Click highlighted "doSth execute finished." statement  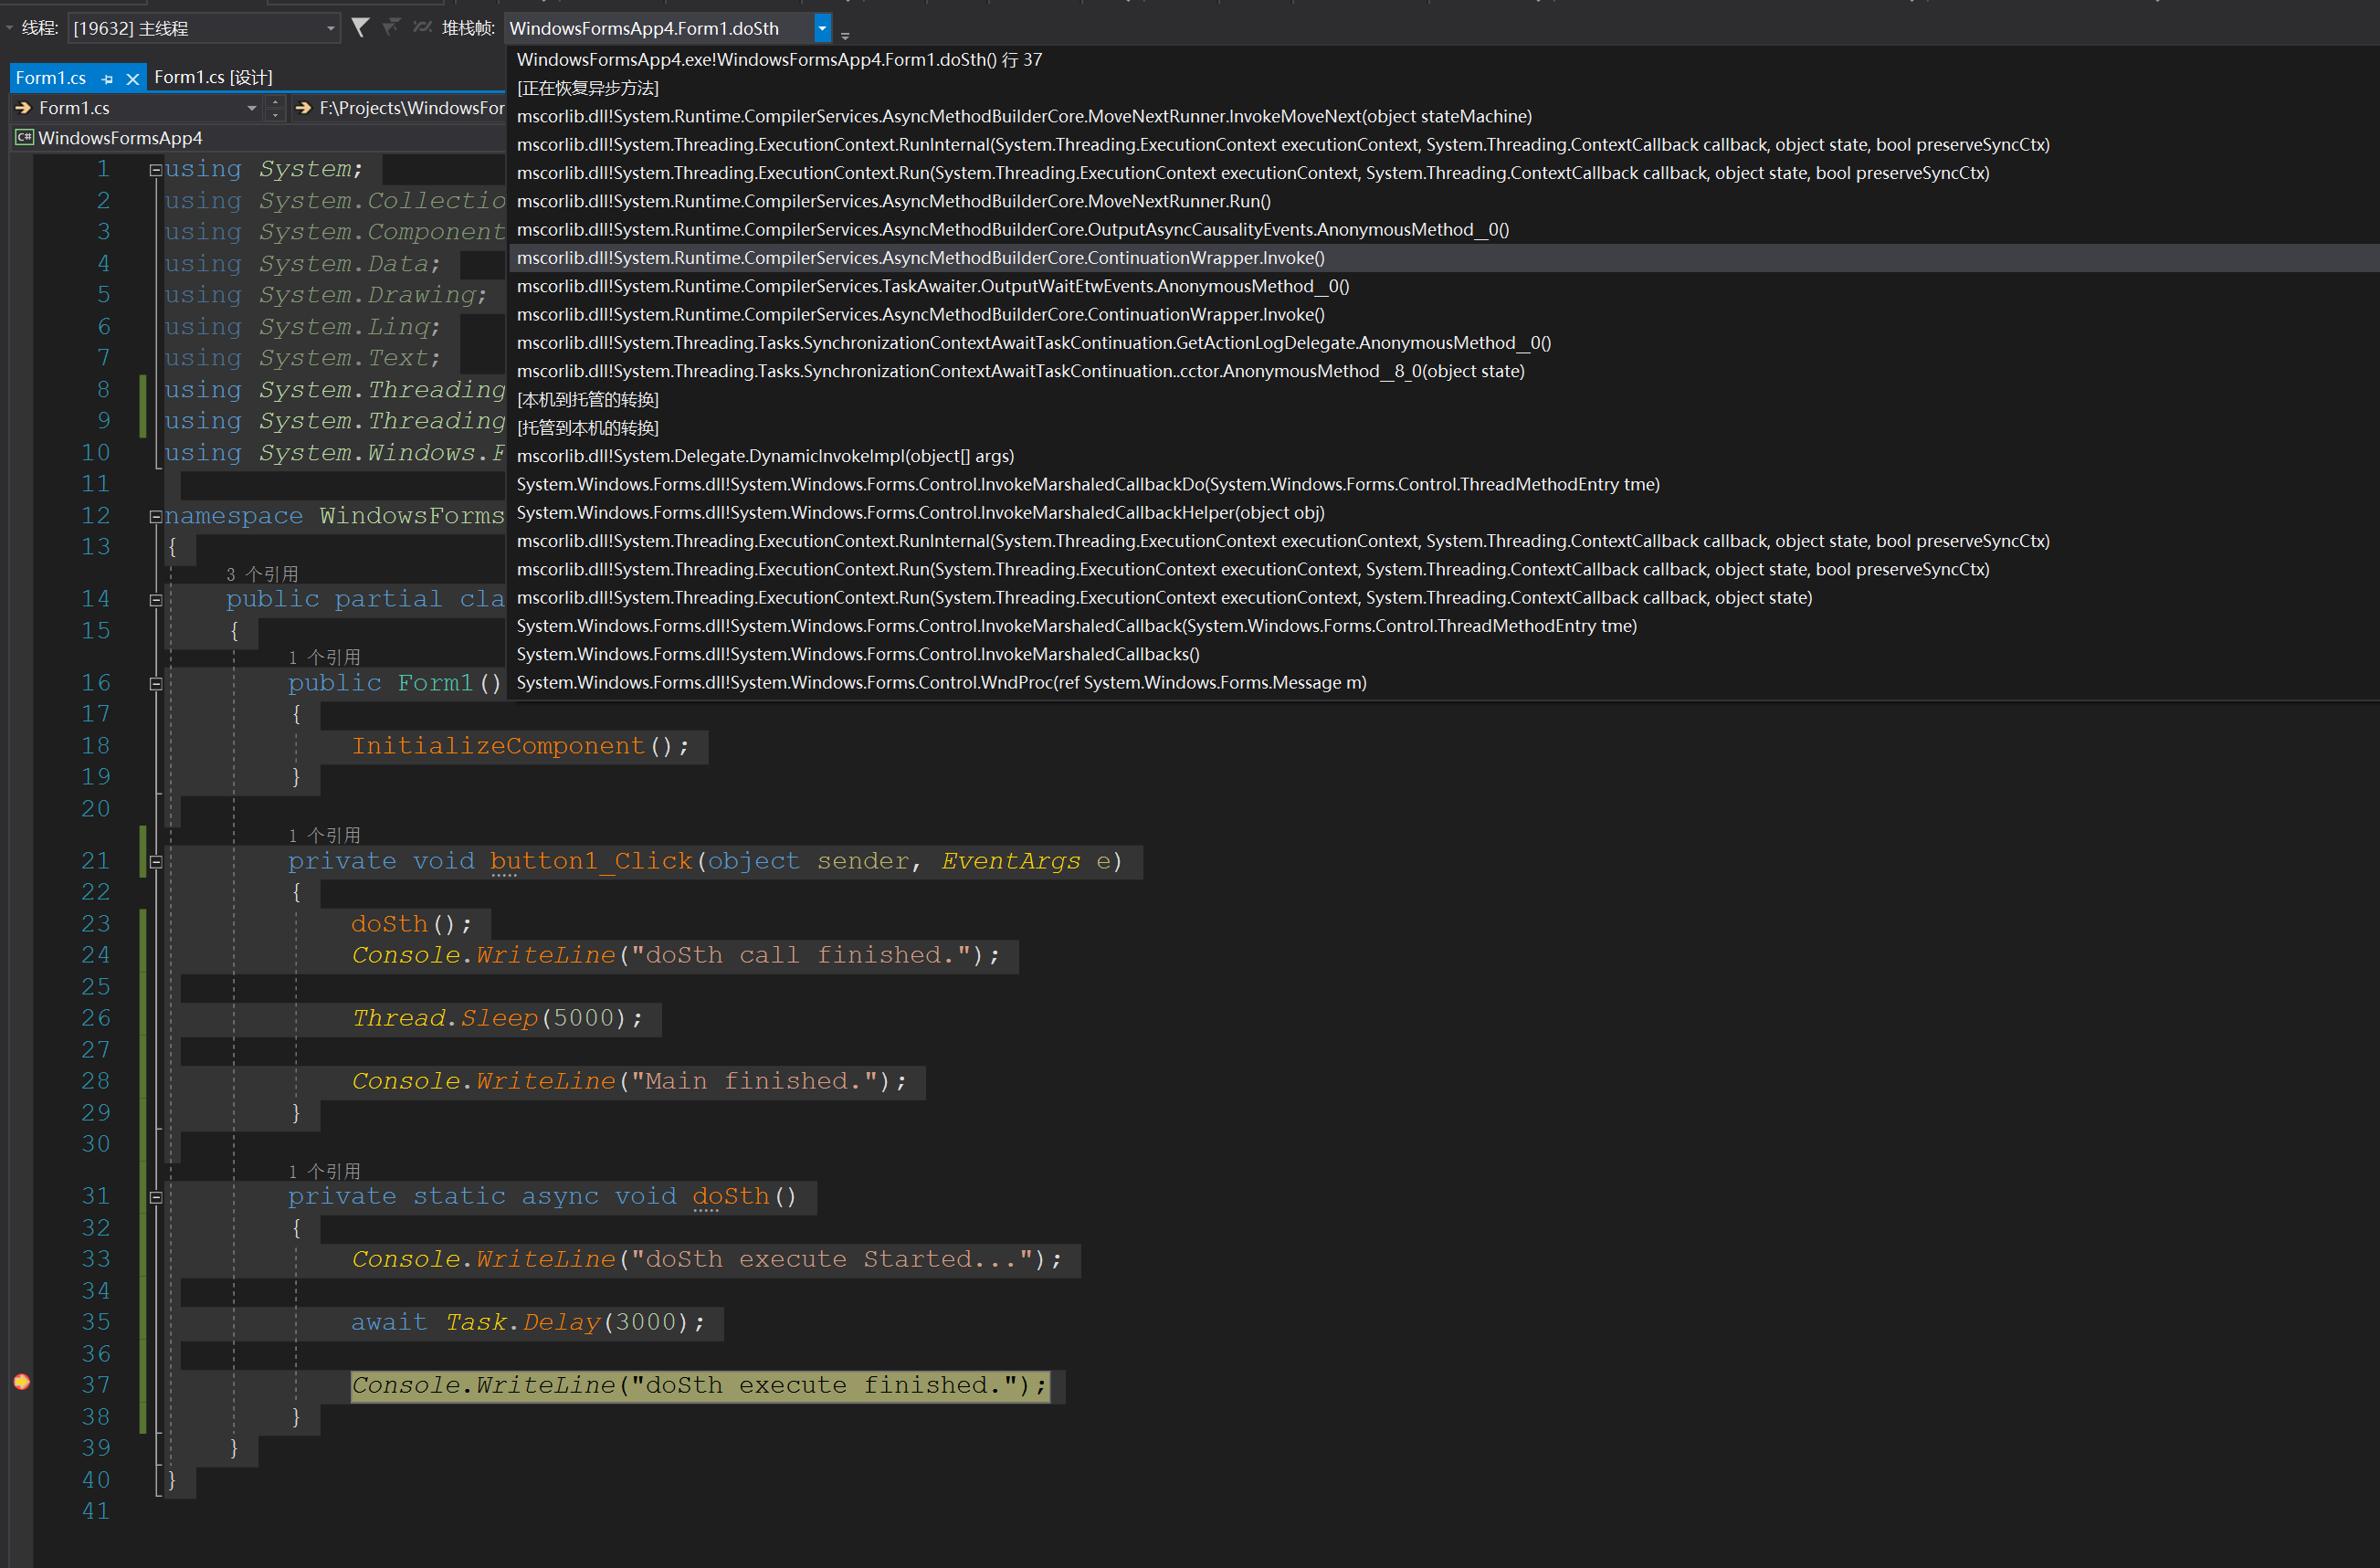tap(700, 1385)
